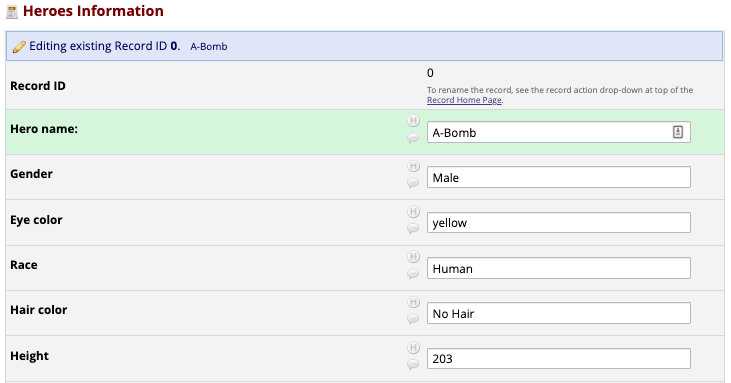The height and width of the screenshot is (383, 731).
Task: Select the Eye color field with yellow
Action: pyautogui.click(x=559, y=223)
